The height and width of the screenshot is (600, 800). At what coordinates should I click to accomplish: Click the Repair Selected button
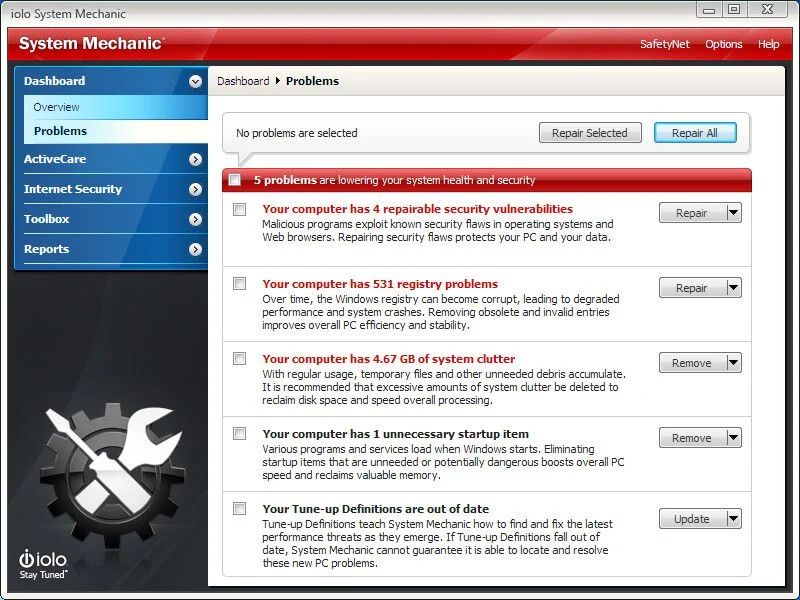590,132
